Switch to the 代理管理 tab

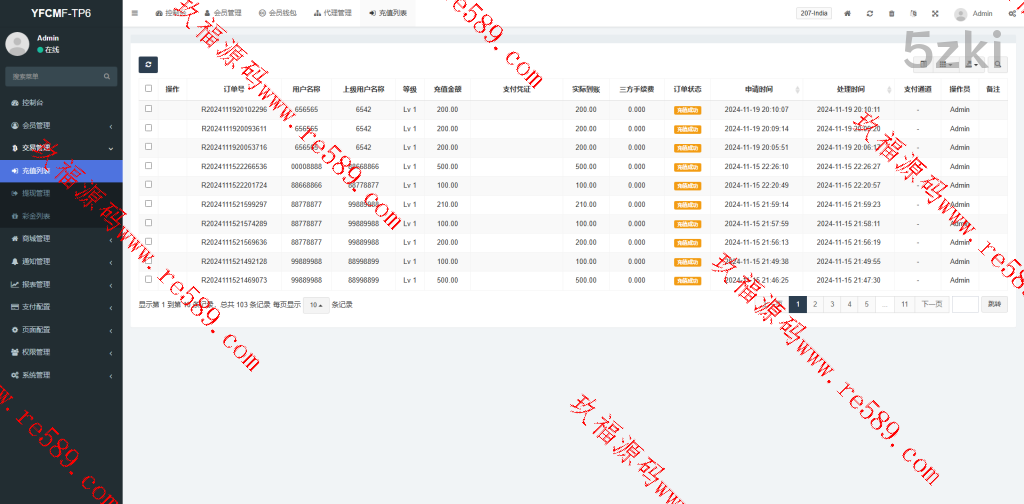(332, 13)
